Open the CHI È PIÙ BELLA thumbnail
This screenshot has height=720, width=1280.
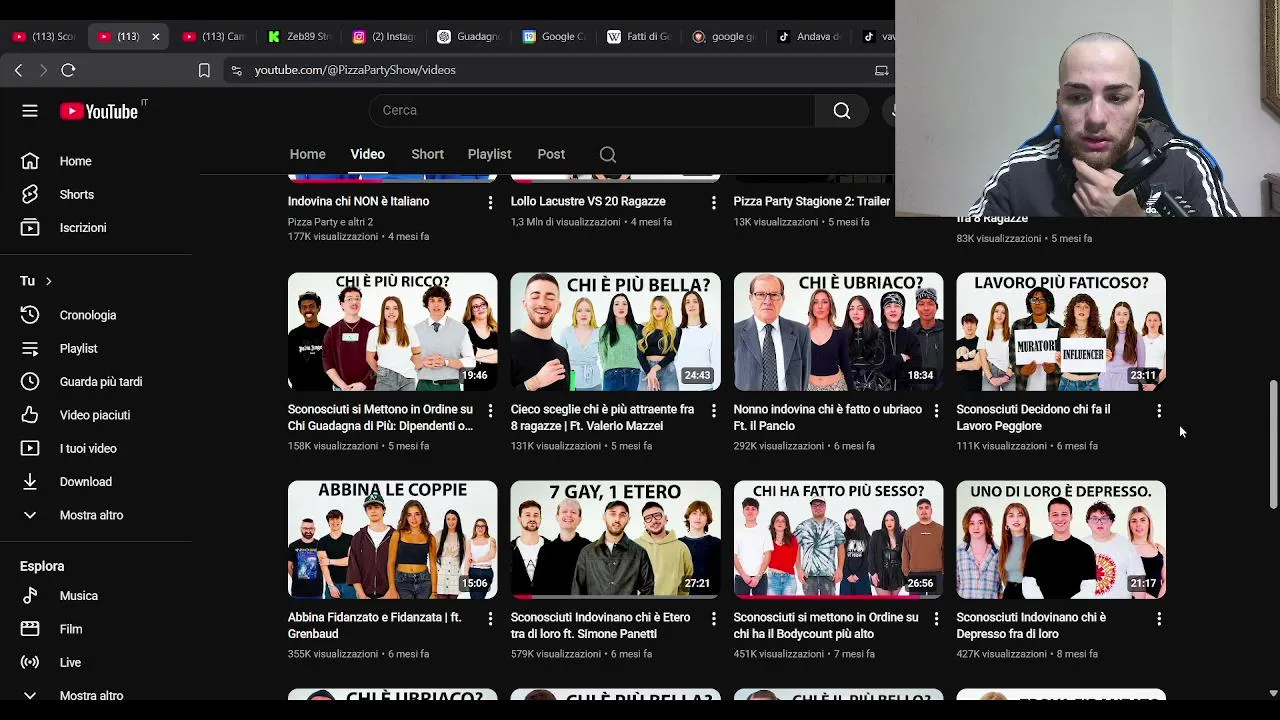tap(615, 331)
